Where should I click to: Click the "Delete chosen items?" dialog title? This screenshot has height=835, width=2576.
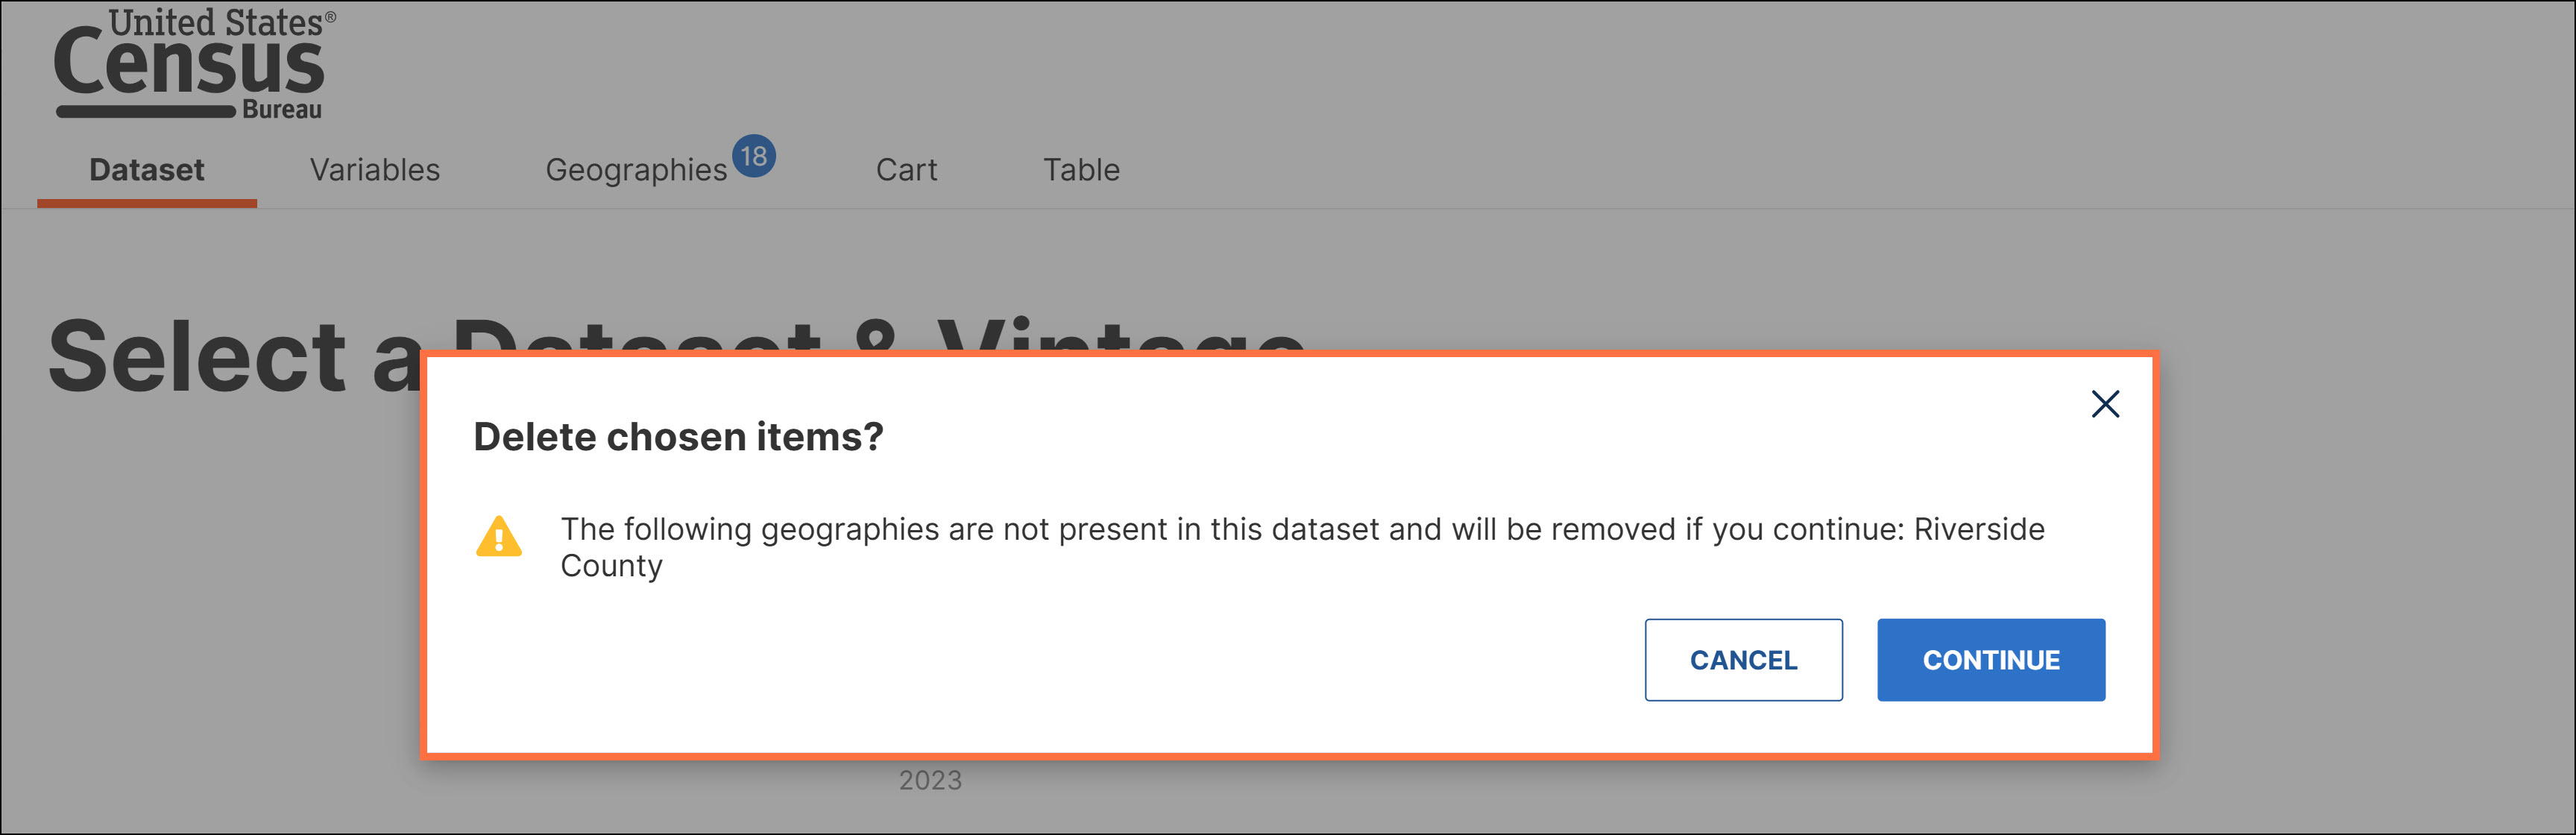point(678,437)
